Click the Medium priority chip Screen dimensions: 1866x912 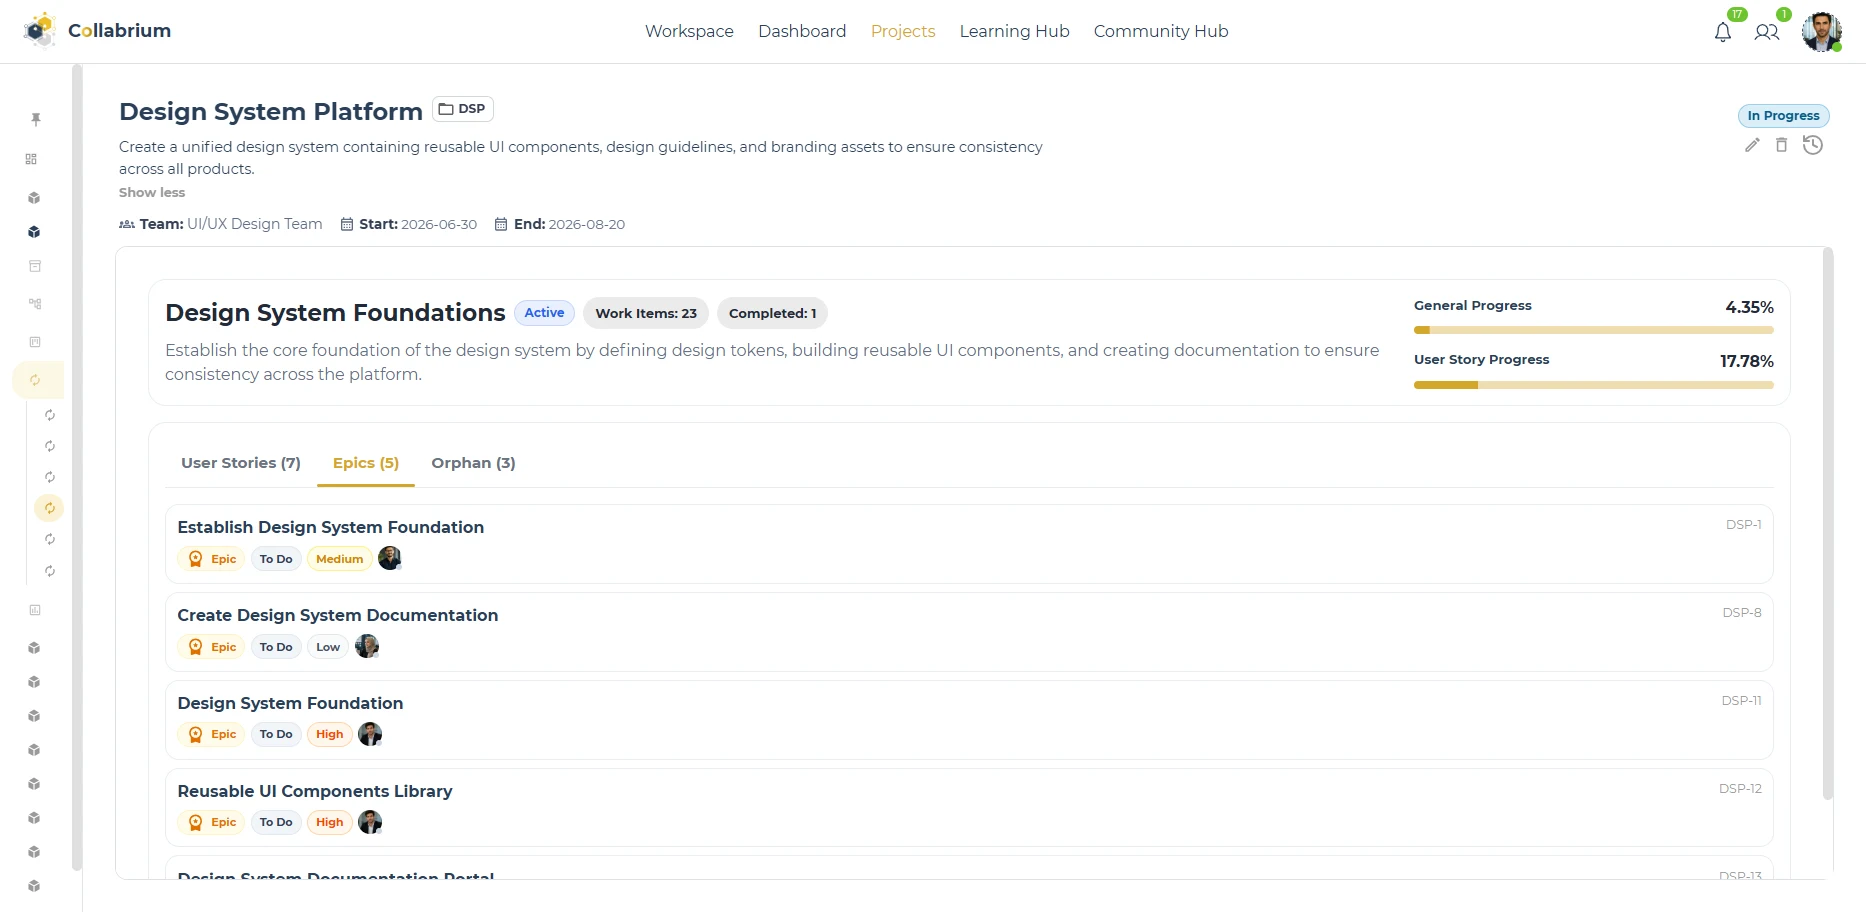tap(340, 559)
